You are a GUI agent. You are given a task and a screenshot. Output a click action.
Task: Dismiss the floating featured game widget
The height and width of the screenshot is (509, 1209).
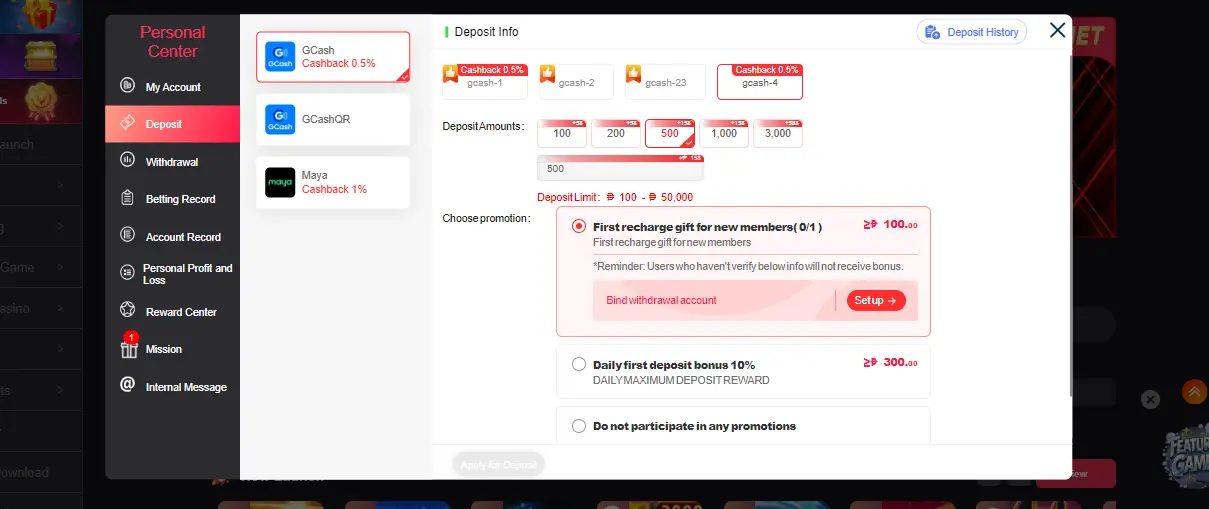[1150, 399]
